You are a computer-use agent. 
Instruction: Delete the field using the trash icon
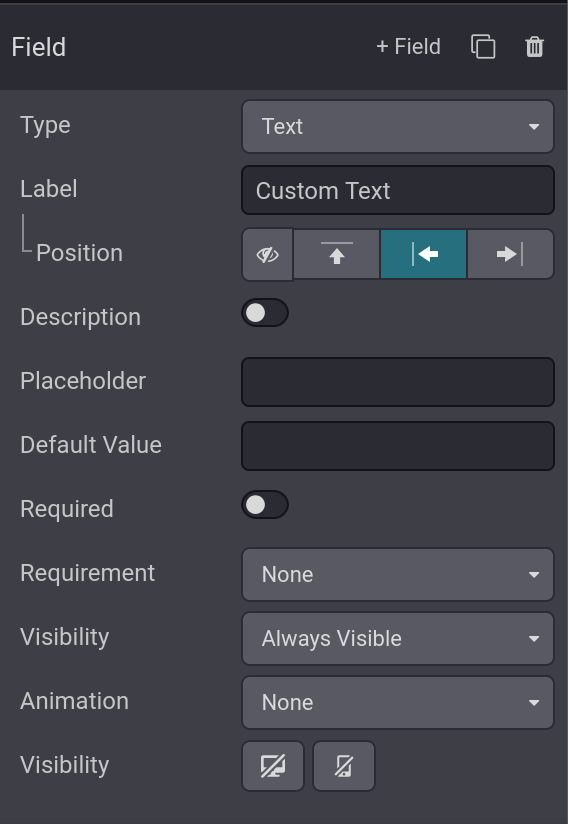tap(534, 47)
